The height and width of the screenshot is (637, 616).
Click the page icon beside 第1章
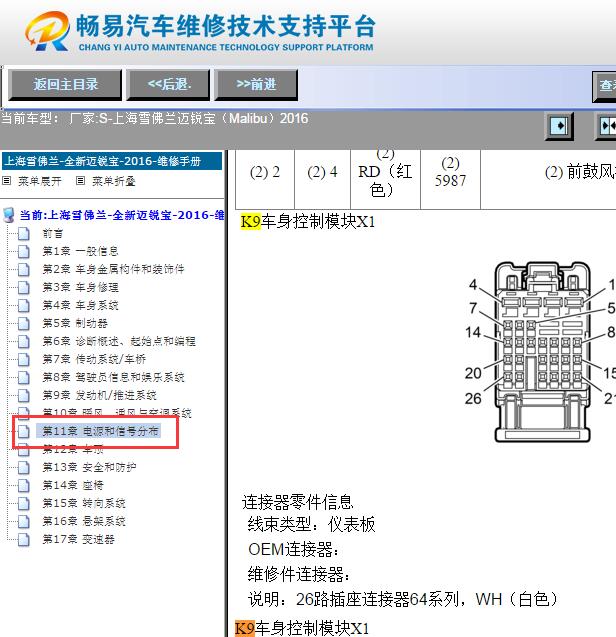[24, 251]
